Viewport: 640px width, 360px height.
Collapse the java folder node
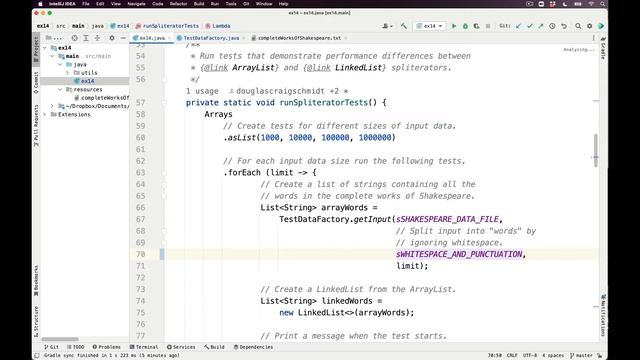coord(60,64)
